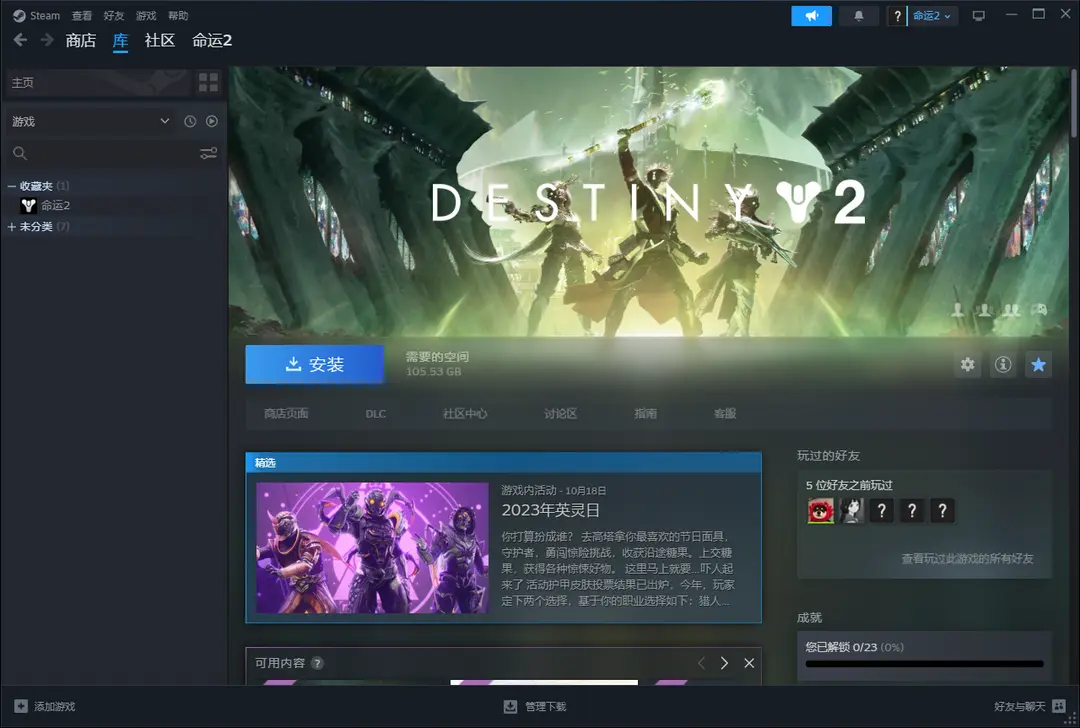Toggle ready-to-play filter icon
Screen dimensions: 1080x728
pyautogui.click(x=211, y=121)
